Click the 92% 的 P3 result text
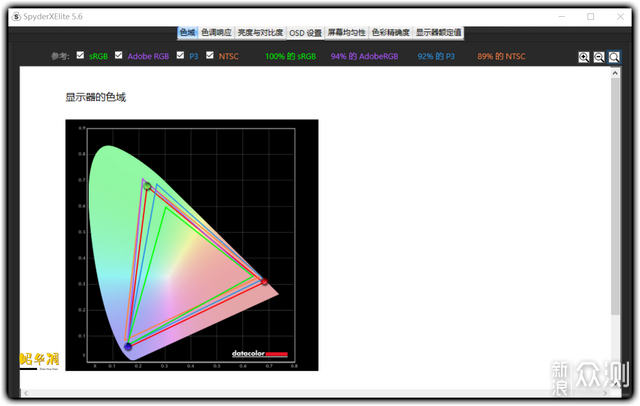 pyautogui.click(x=436, y=56)
